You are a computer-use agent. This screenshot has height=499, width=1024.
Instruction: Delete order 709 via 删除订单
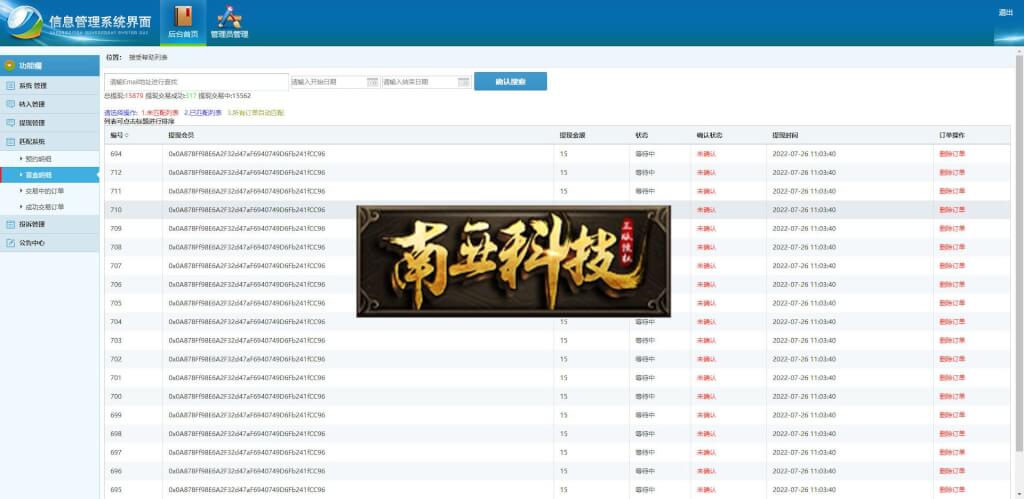pos(952,229)
